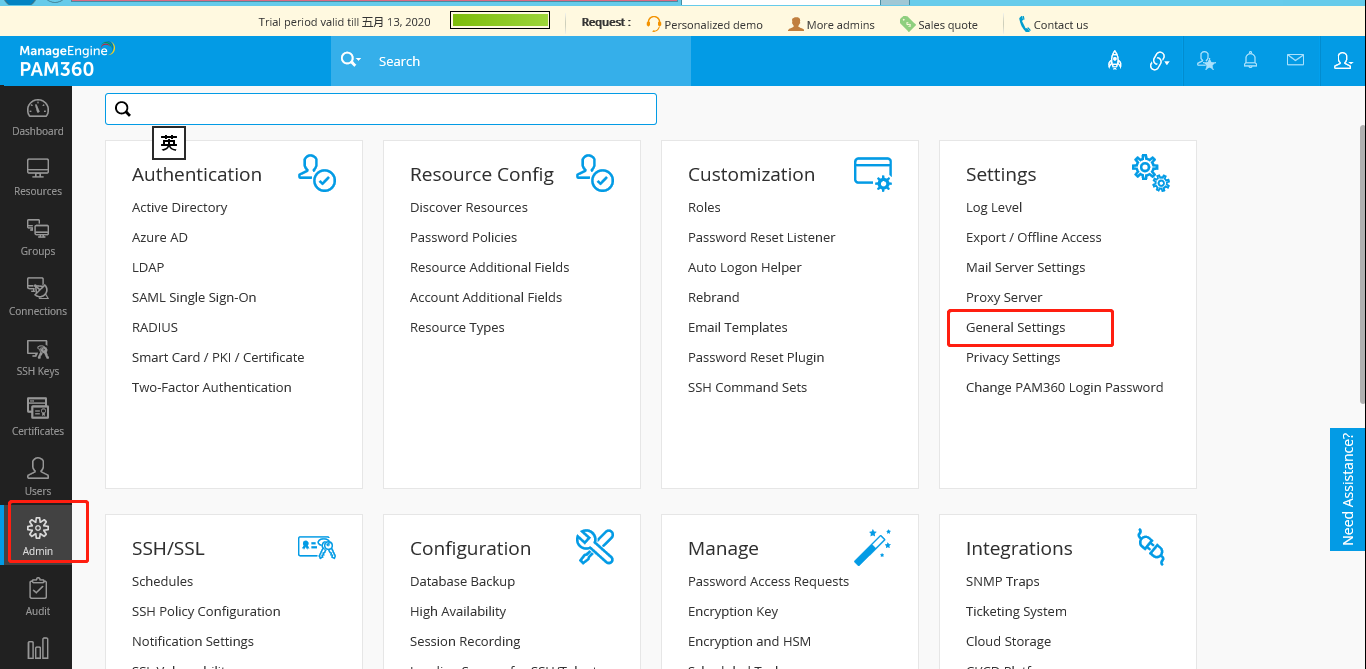Open search options dropdown in header
Image resolution: width=1366 pixels, height=669 pixels.
[351, 60]
